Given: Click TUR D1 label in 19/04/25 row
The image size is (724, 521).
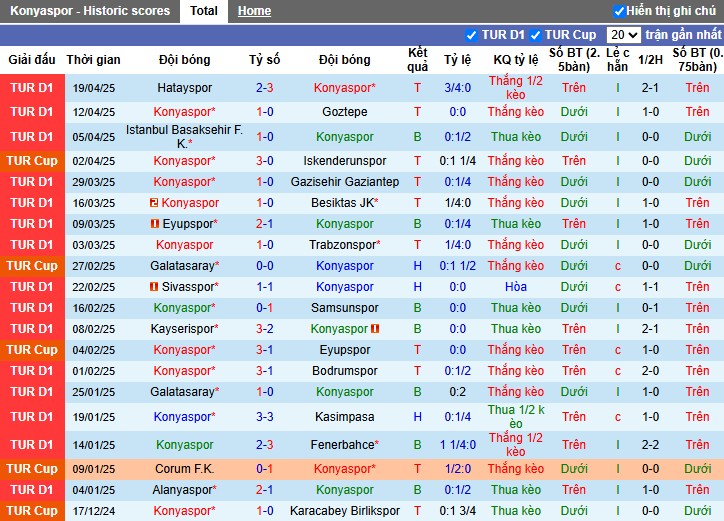Looking at the screenshot, I should [x=32, y=88].
